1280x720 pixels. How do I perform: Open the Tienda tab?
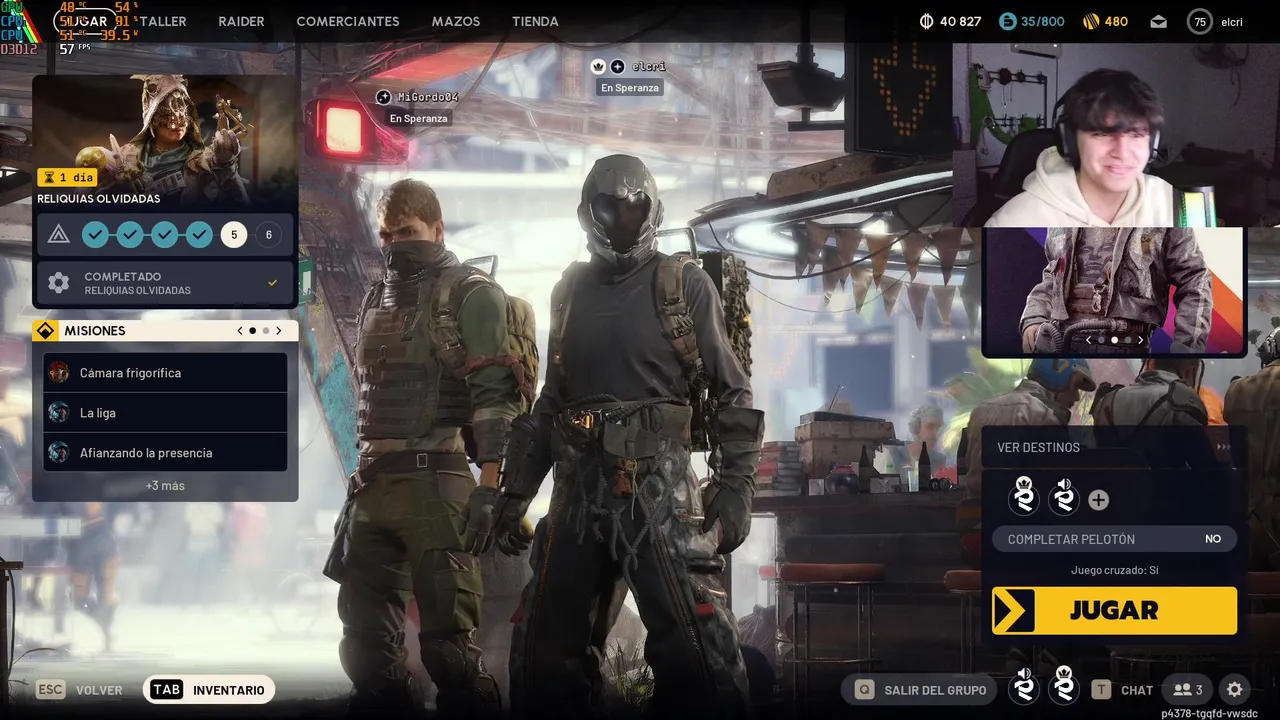(535, 21)
